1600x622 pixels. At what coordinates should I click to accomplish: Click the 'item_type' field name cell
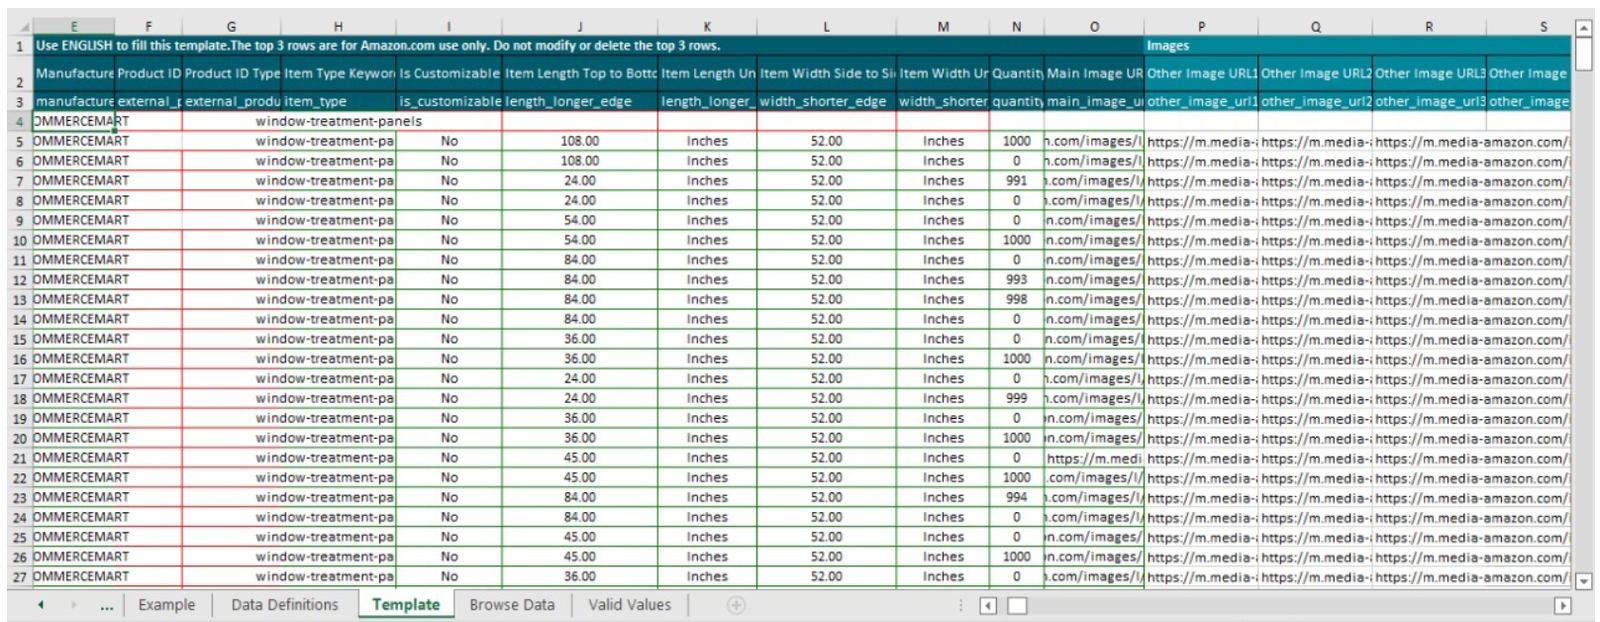coord(339,101)
